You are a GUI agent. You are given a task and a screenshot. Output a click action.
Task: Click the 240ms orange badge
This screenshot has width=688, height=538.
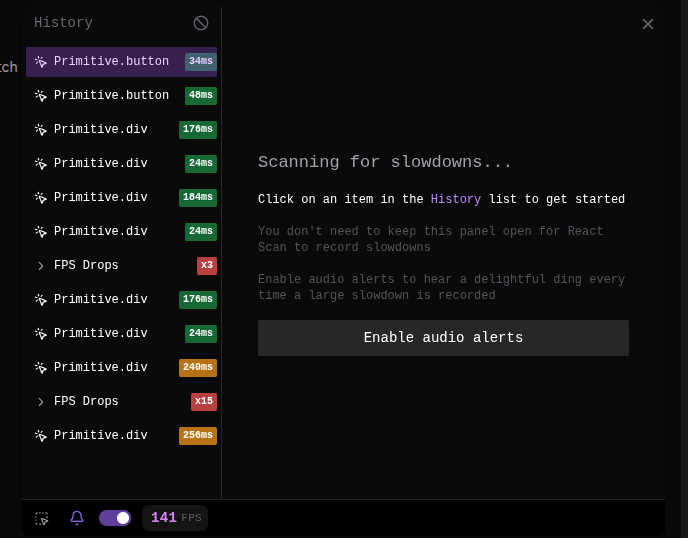[x=197, y=367]
